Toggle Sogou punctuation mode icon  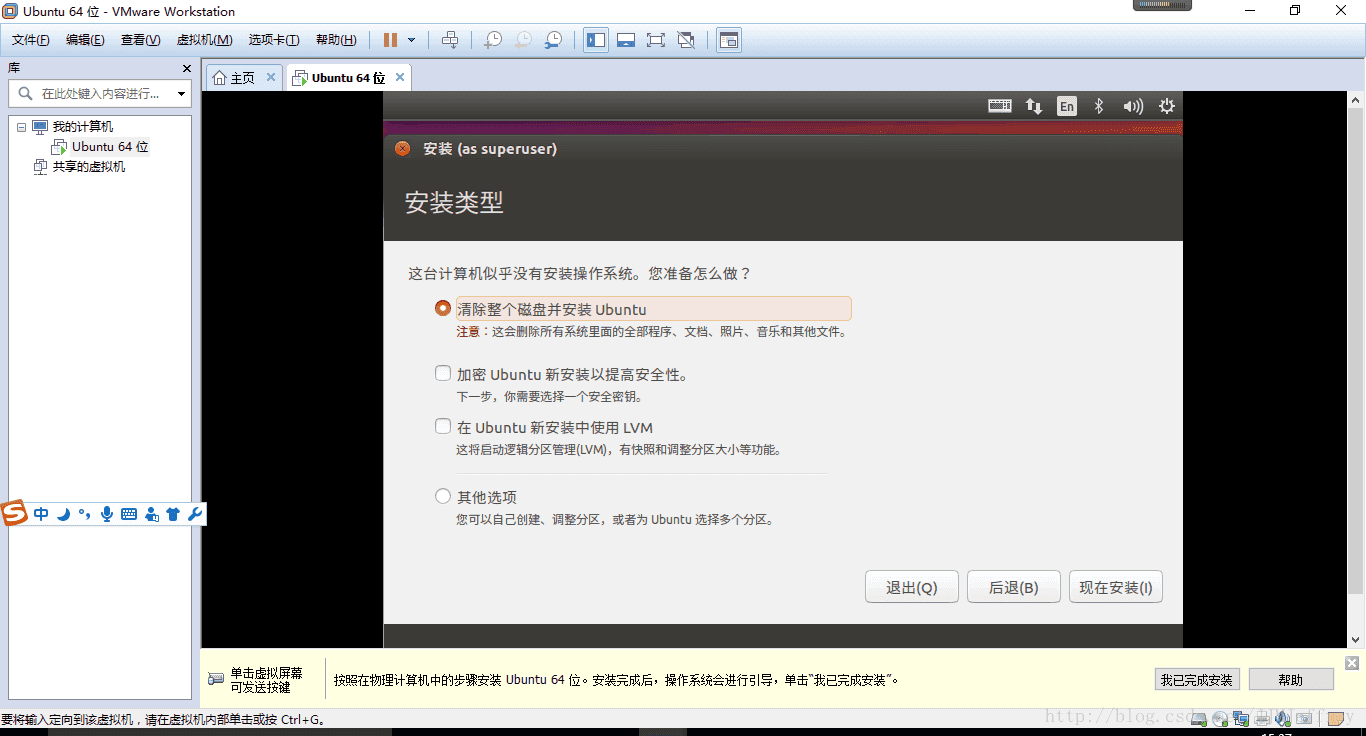84,514
